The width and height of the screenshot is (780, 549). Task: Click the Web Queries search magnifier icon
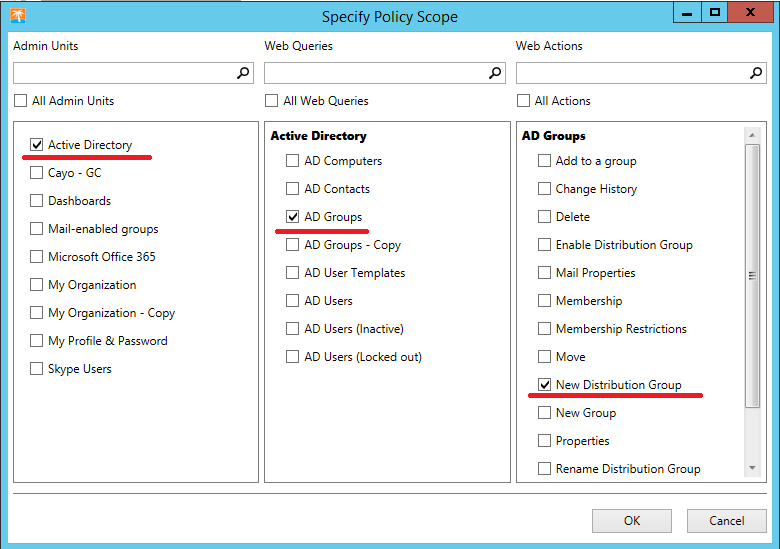pos(494,73)
